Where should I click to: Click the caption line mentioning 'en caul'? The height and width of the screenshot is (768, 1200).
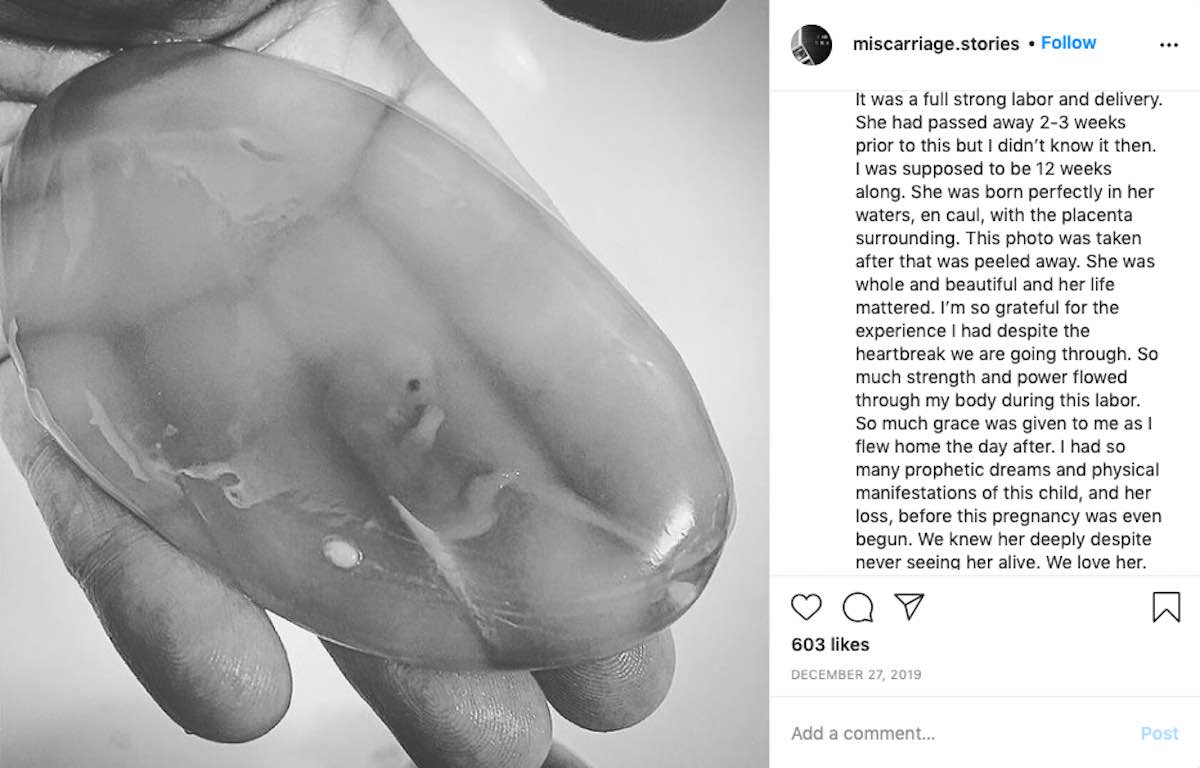point(995,215)
